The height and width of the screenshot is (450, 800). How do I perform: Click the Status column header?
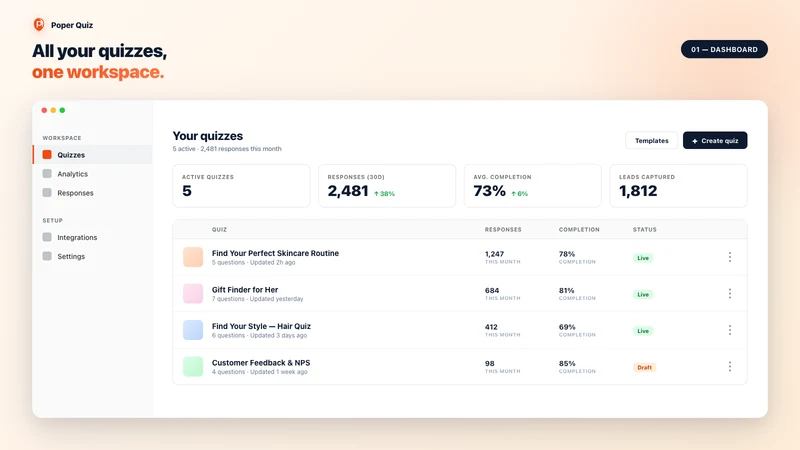(x=645, y=230)
